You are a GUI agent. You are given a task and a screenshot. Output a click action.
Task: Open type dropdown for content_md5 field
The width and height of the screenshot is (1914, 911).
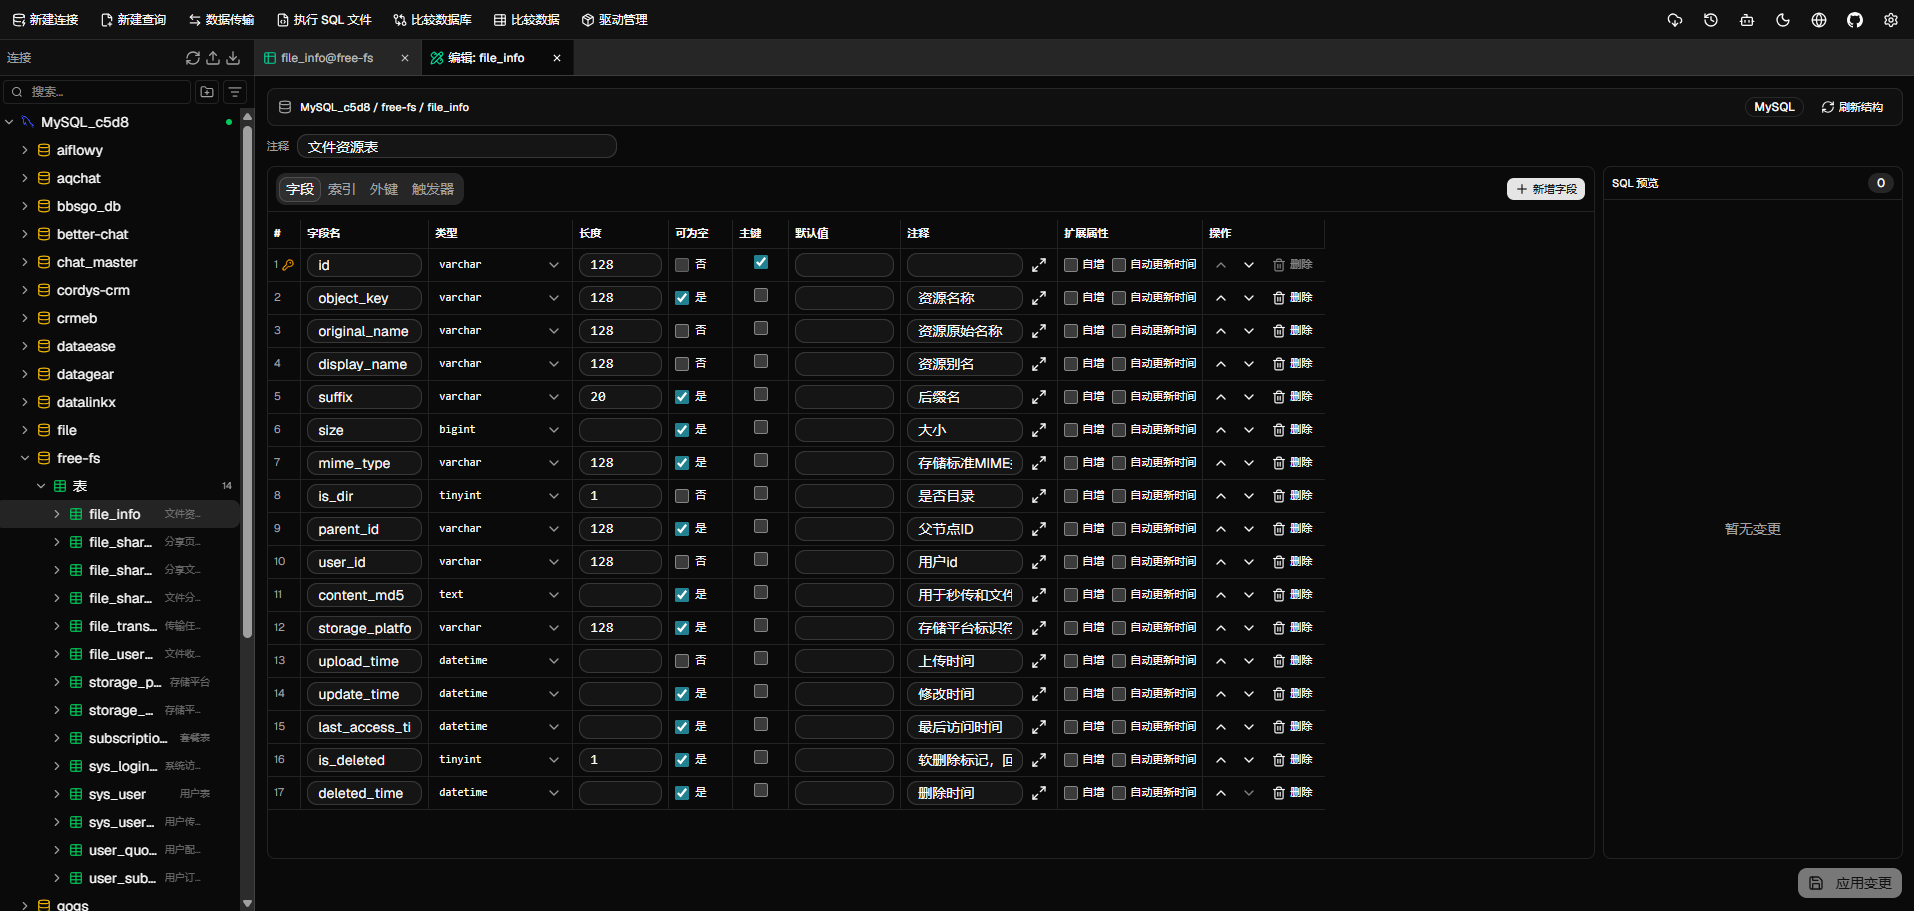coord(499,595)
